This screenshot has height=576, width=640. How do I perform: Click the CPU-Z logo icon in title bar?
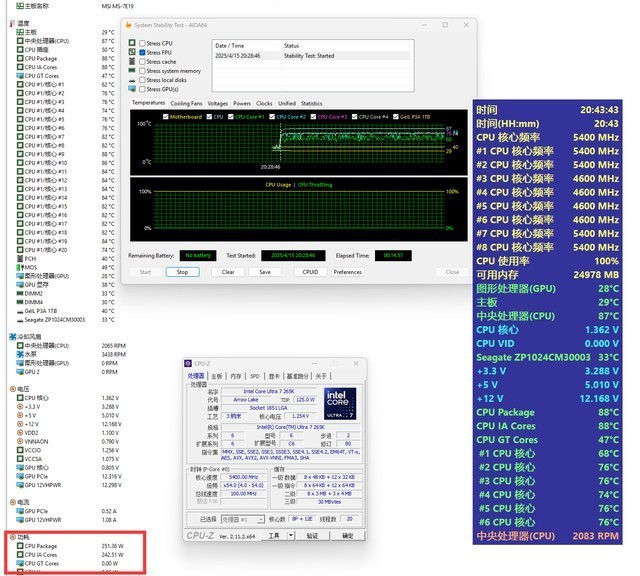pos(190,363)
